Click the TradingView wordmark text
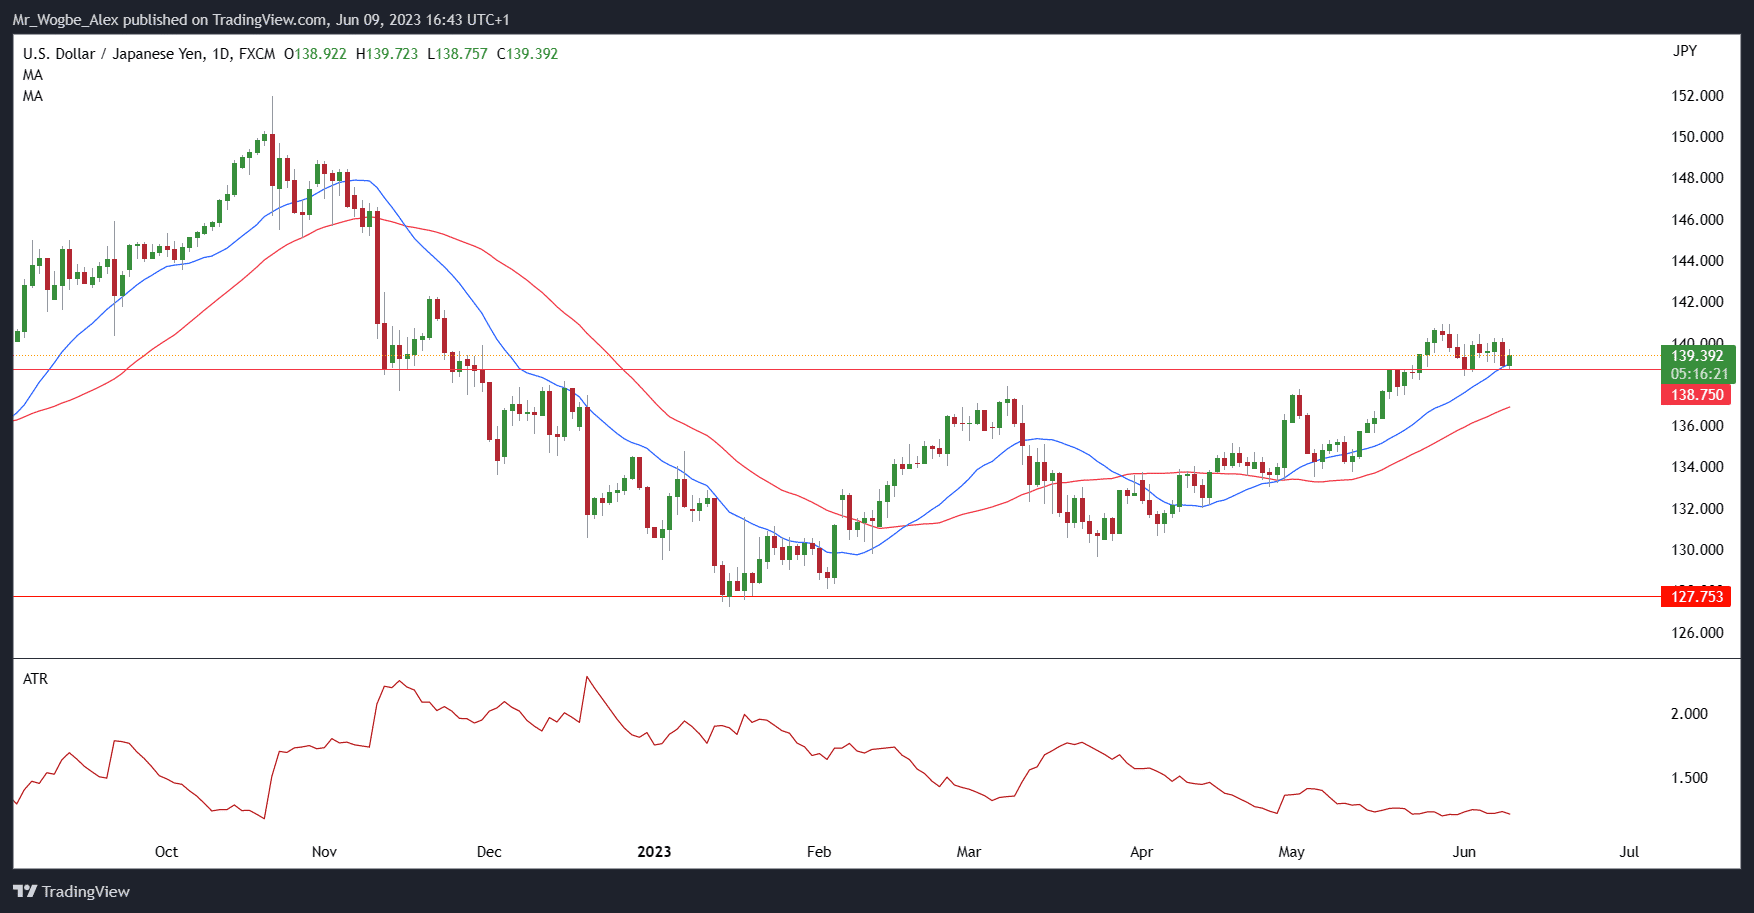Screen dimensions: 1754x913 [x=86, y=891]
